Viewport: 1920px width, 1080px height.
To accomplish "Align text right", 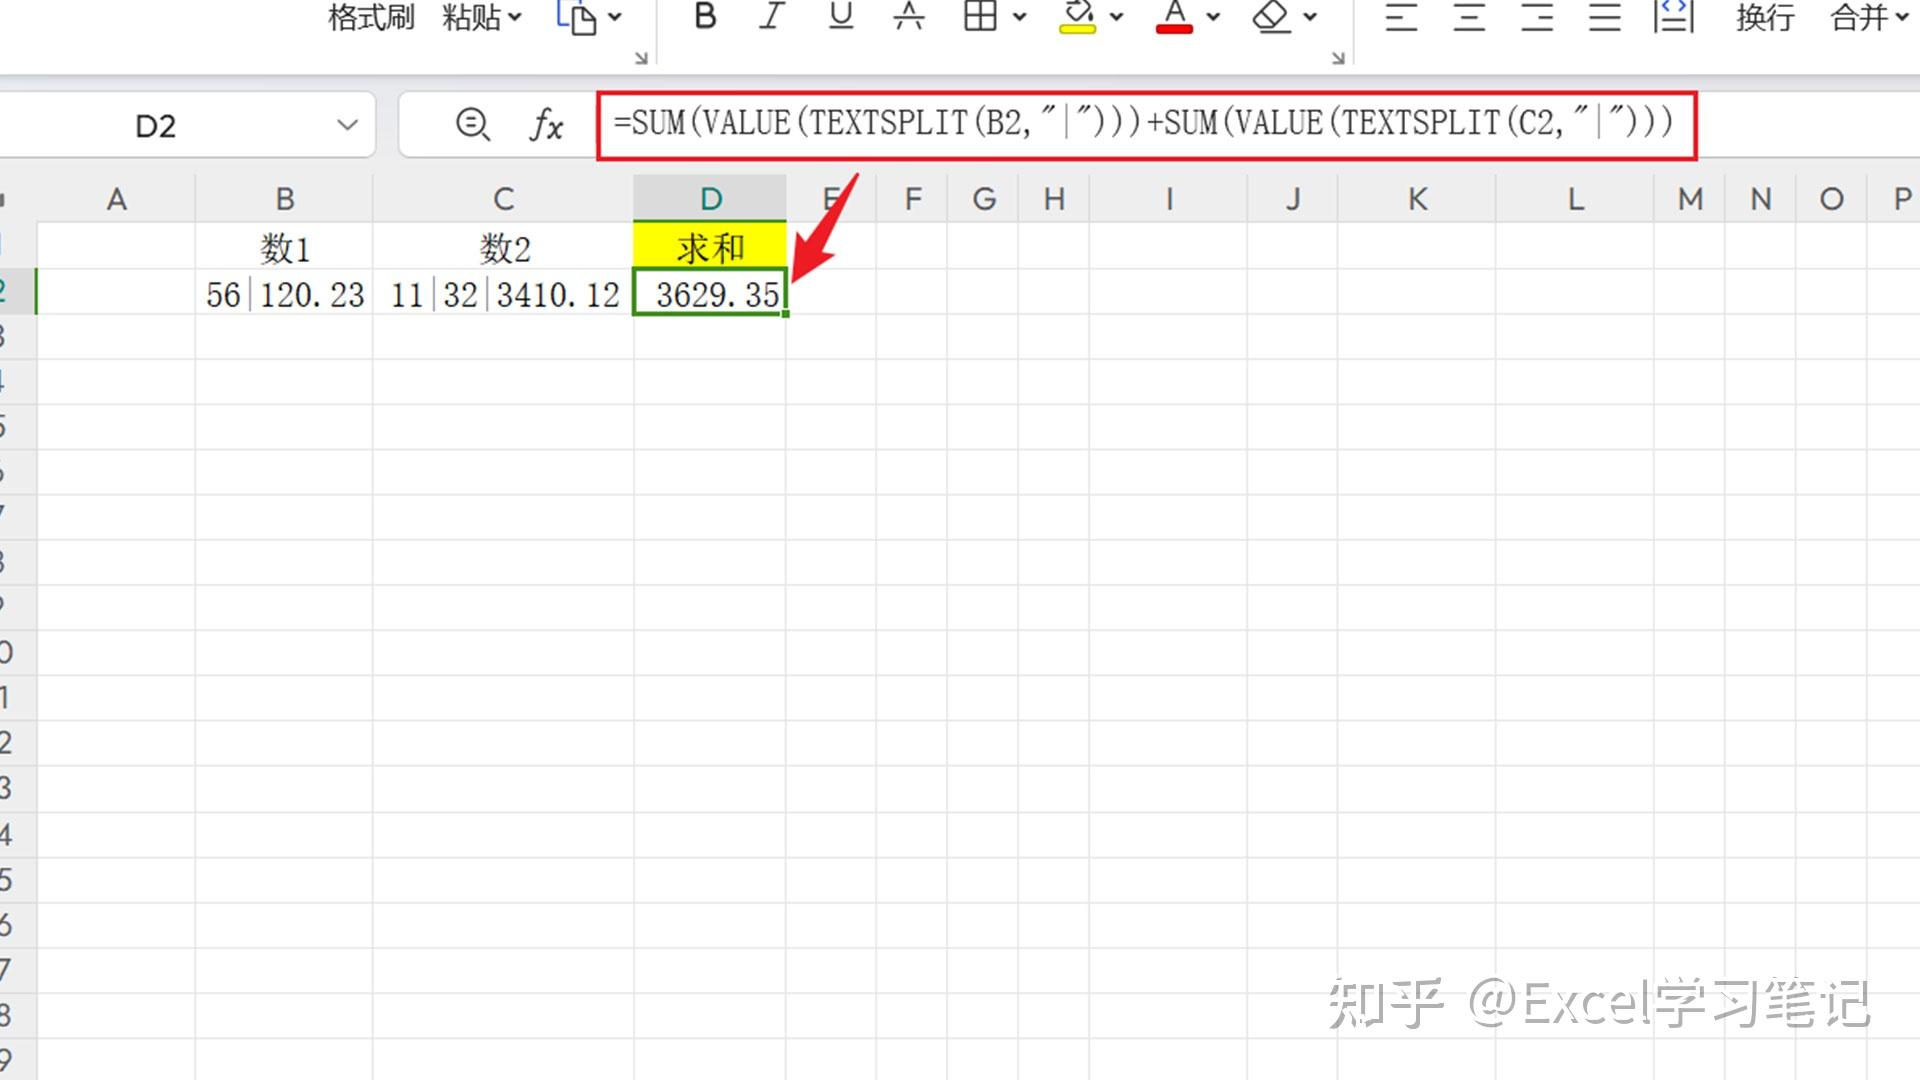I will tap(1537, 17).
